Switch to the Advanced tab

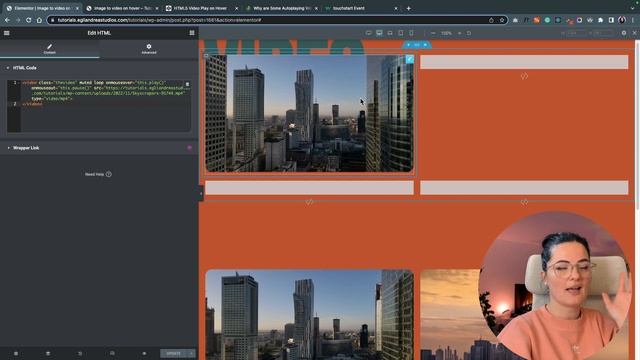click(x=149, y=49)
